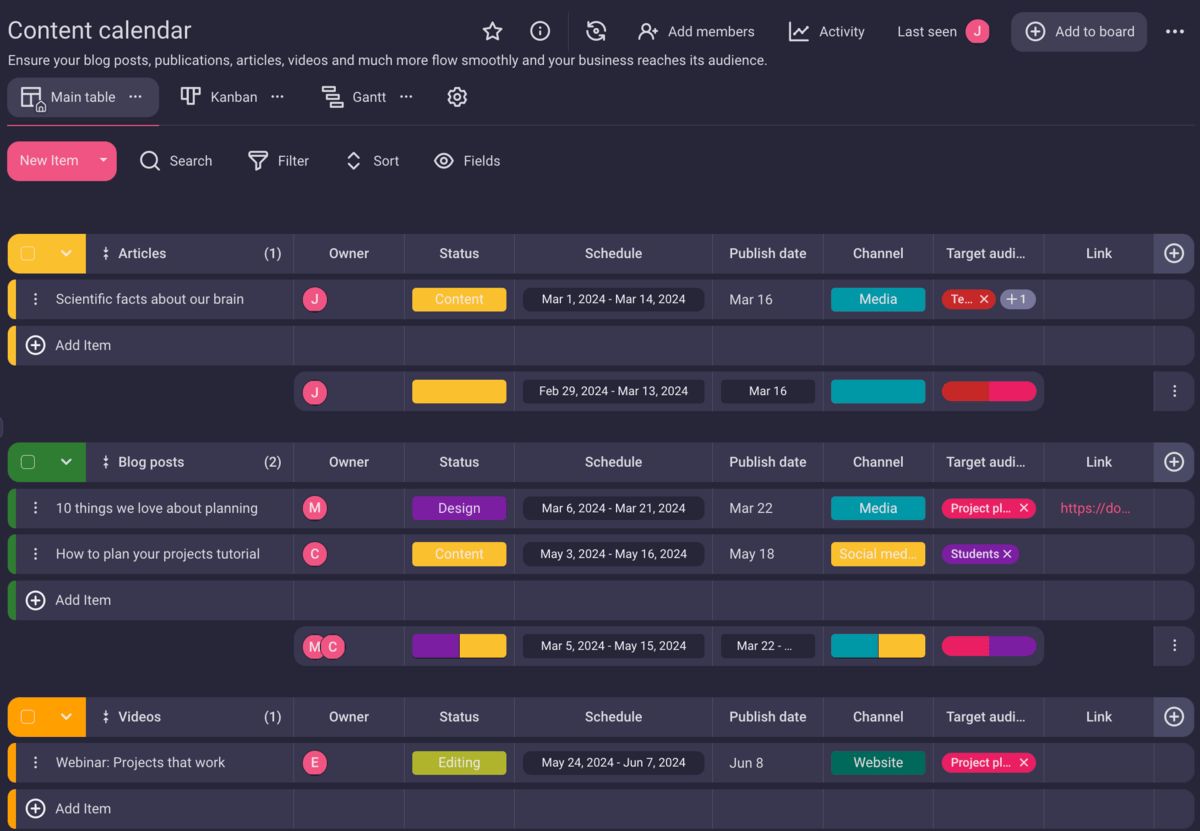Open the board Activity log

pyautogui.click(x=827, y=31)
